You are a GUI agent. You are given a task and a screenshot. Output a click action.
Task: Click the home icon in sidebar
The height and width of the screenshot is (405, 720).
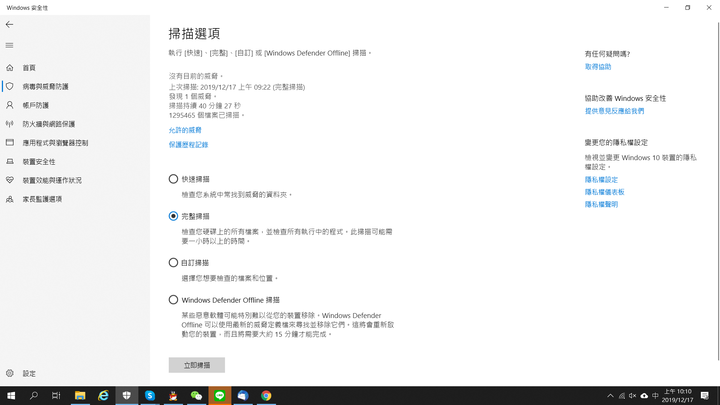point(10,68)
